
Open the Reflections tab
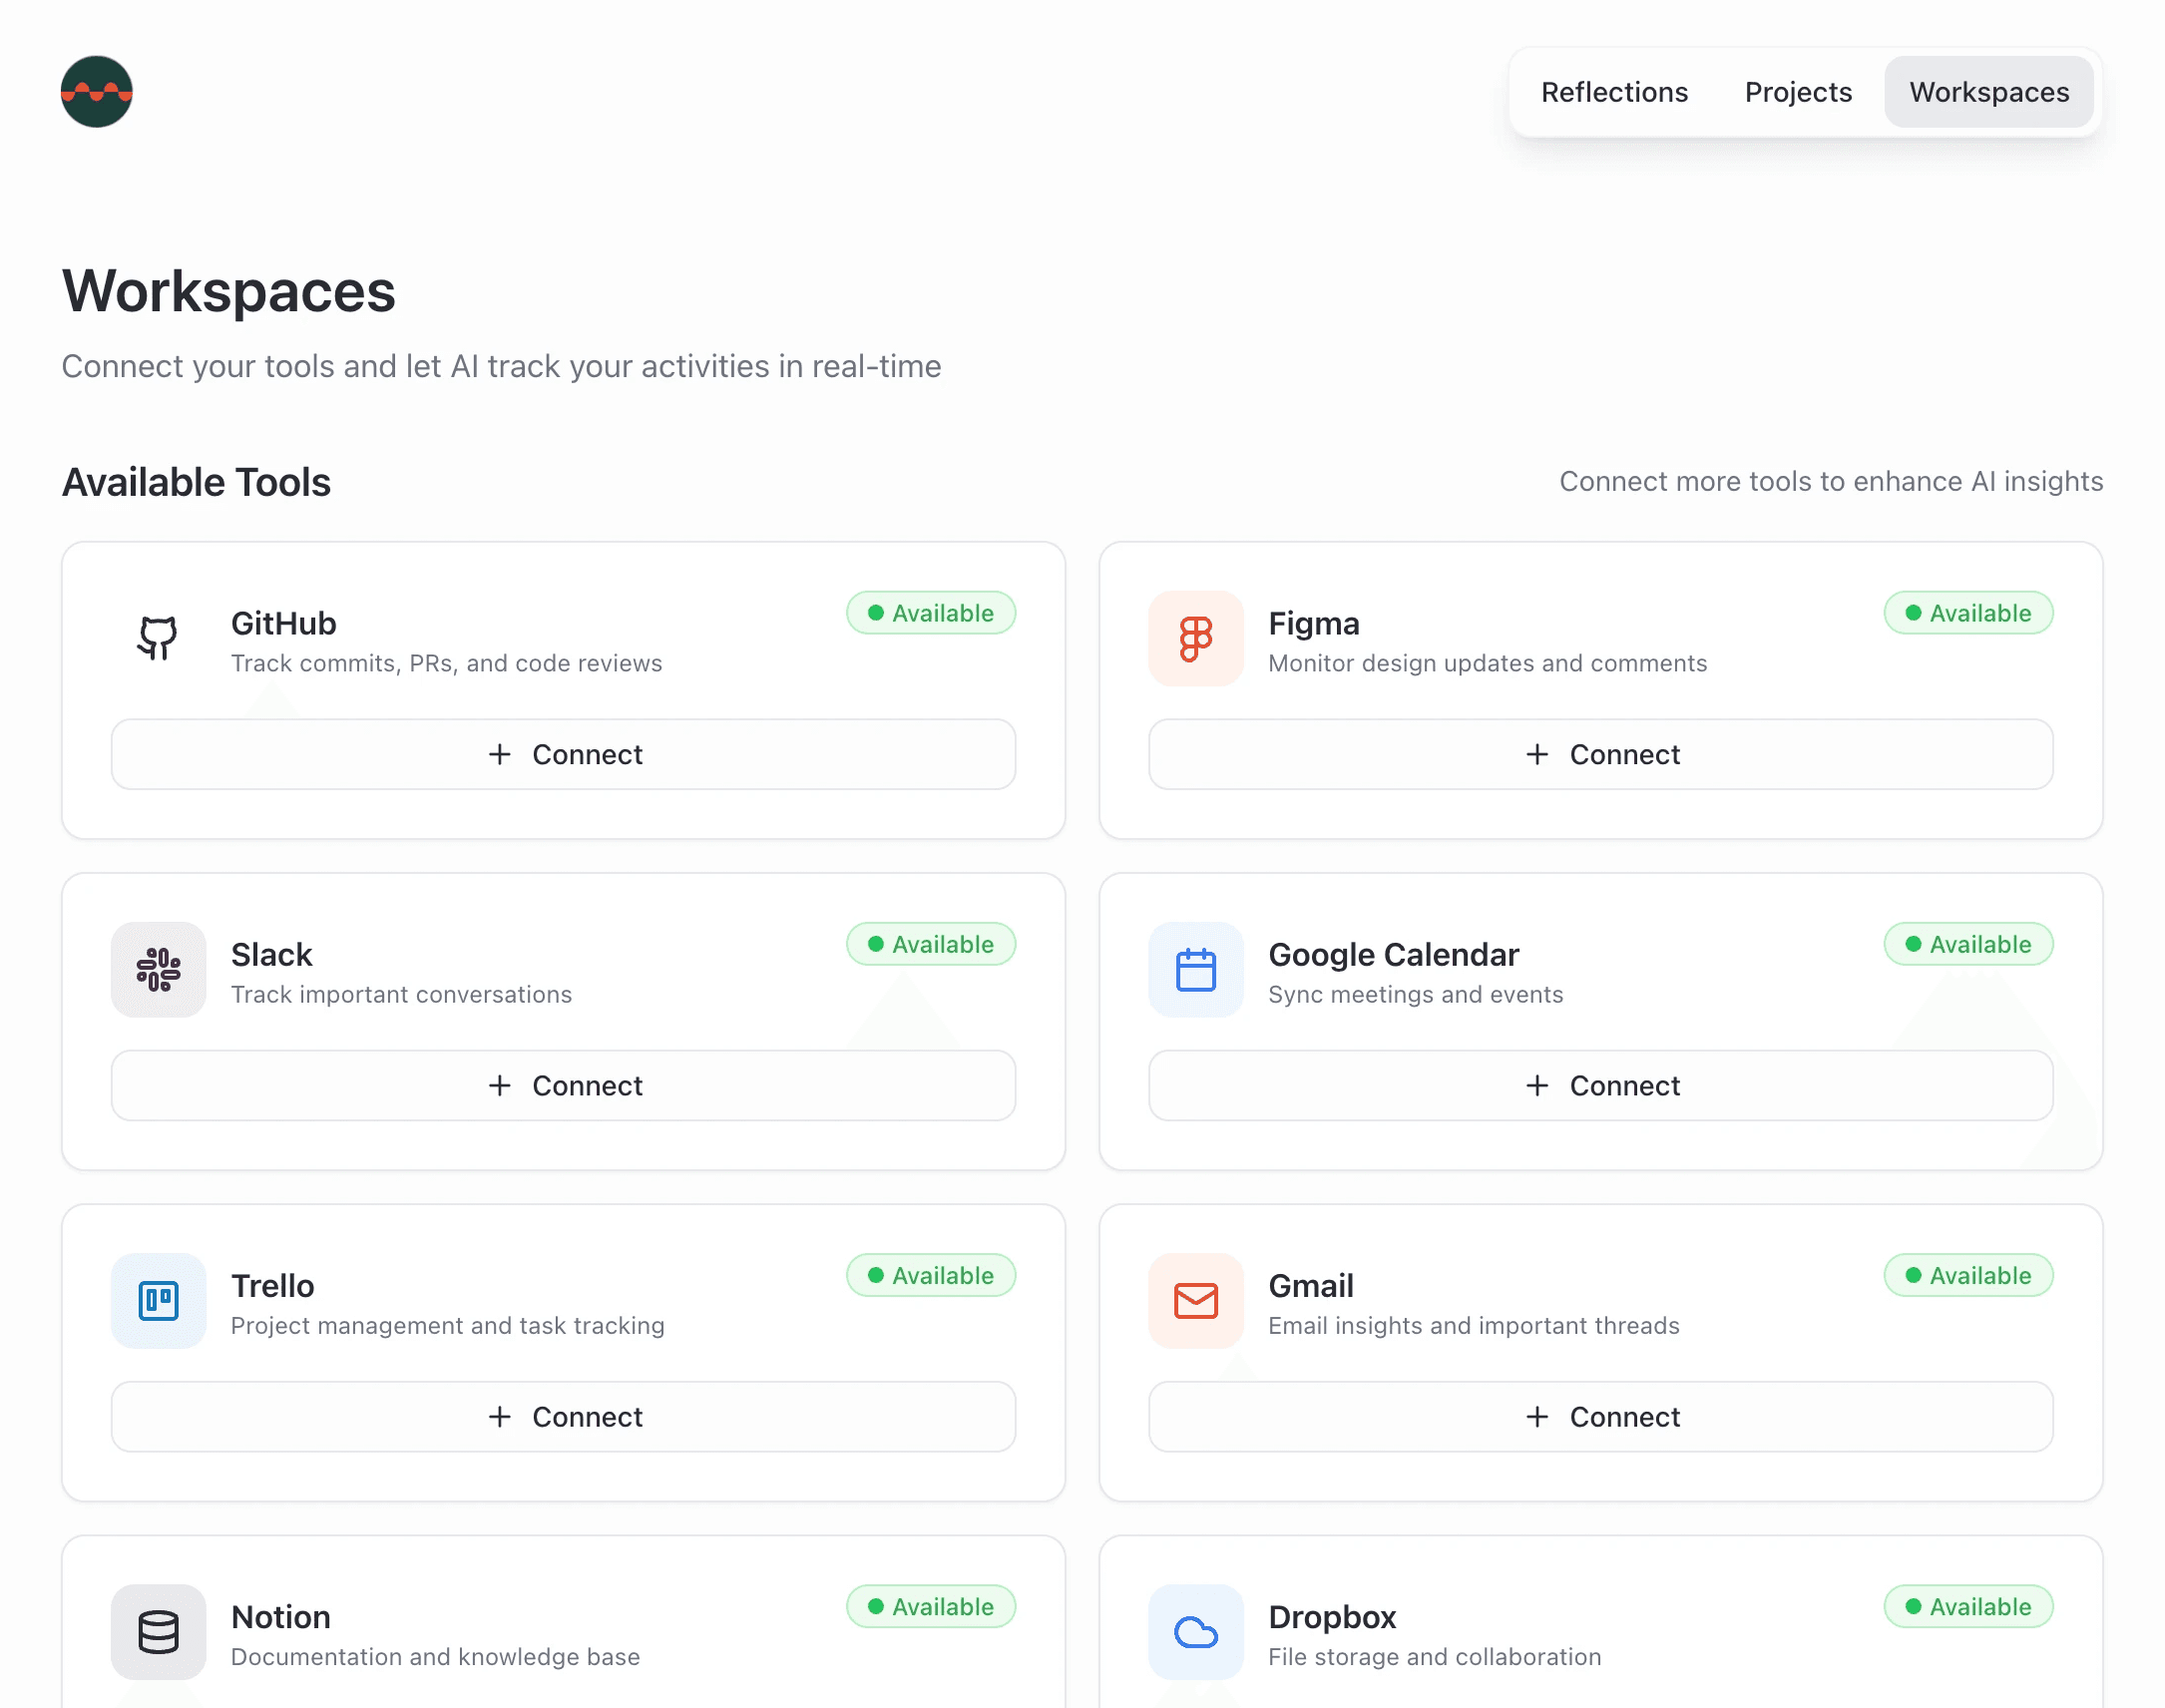(1613, 92)
